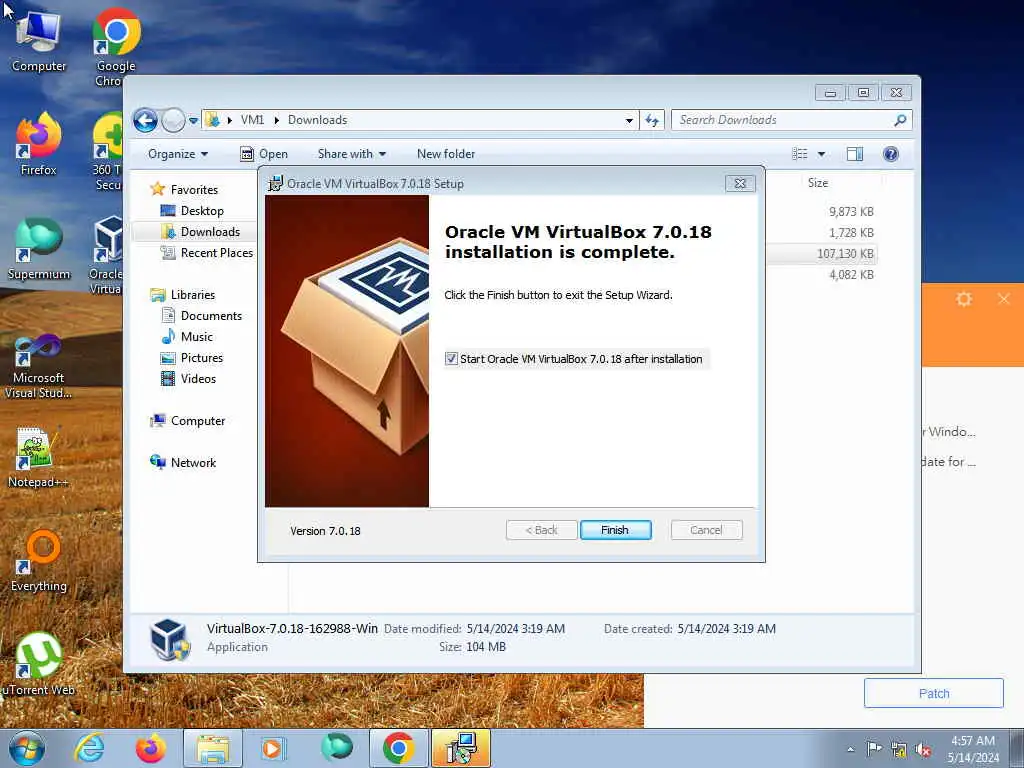Click the Action Center flag tray icon
1024x768 pixels.
coord(874,749)
